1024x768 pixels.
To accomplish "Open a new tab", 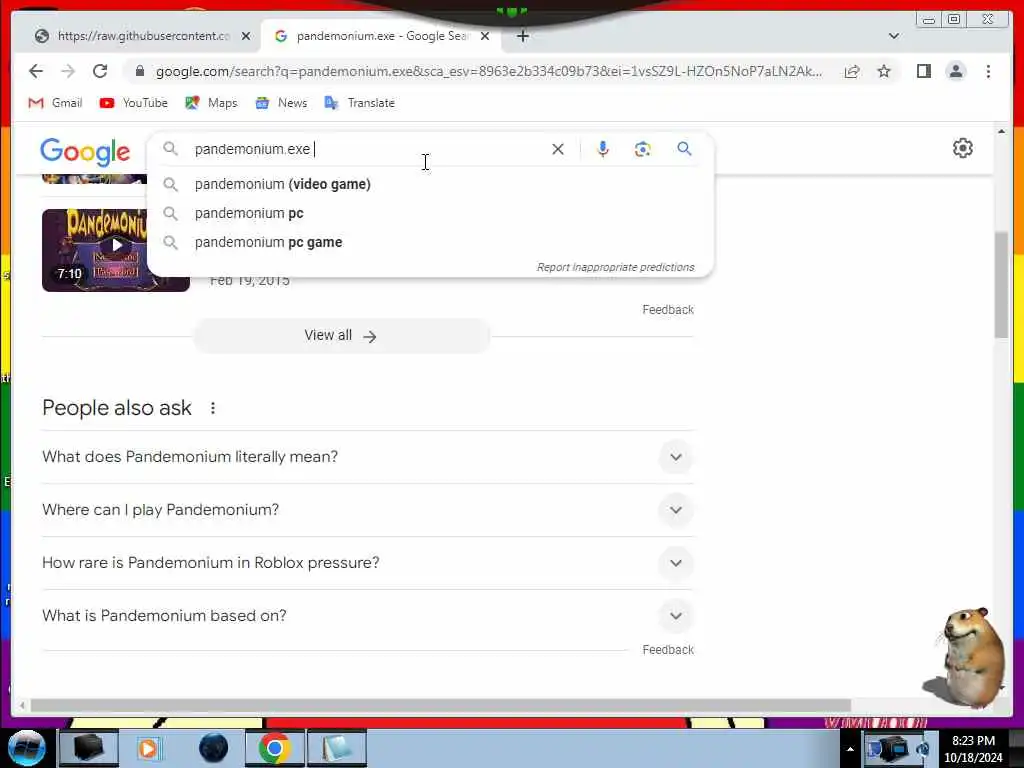I will [x=522, y=36].
